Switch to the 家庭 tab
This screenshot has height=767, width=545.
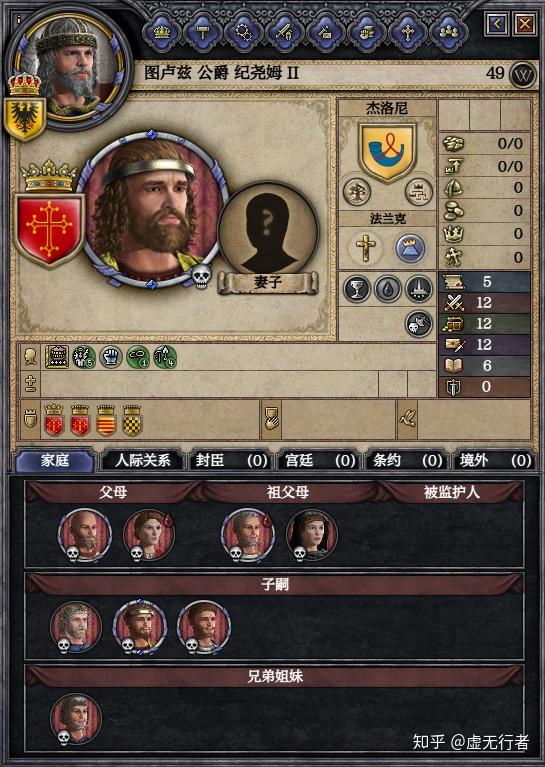[54, 461]
